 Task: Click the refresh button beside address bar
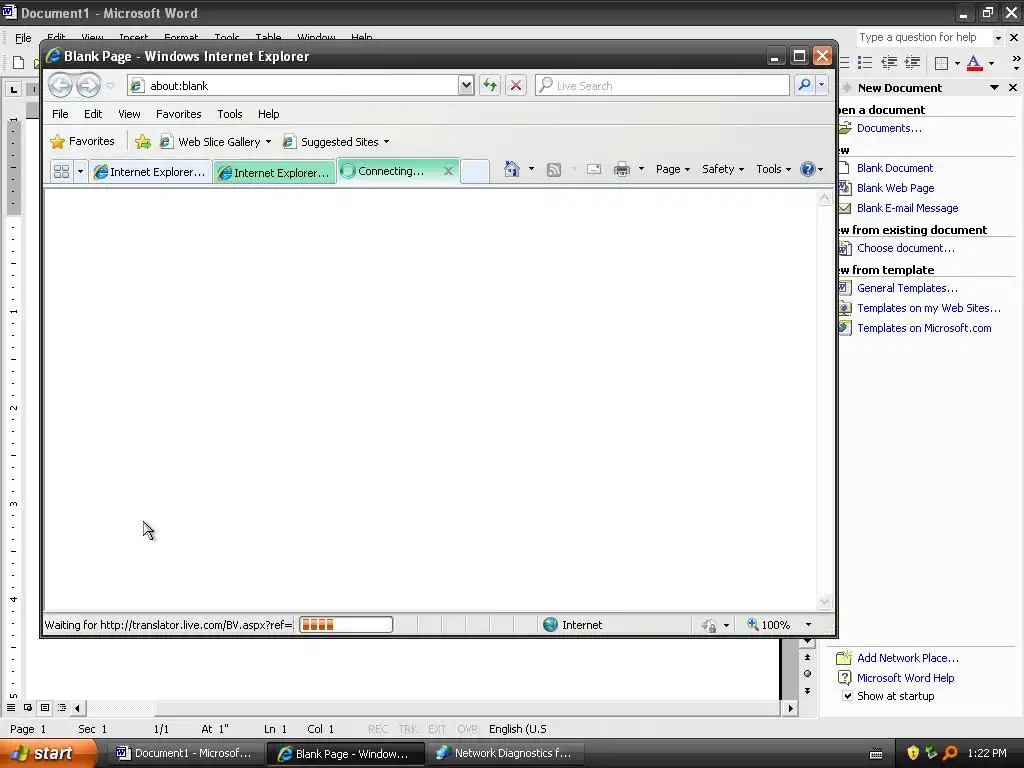tap(490, 85)
